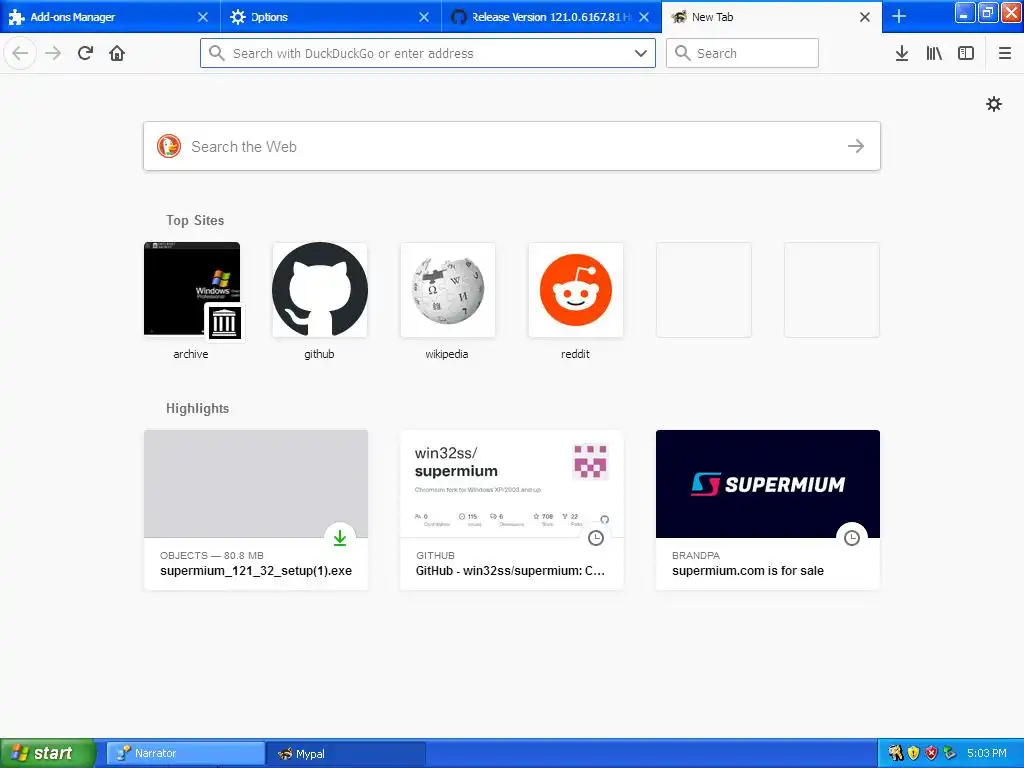Open a new tab with plus button

[x=899, y=16]
